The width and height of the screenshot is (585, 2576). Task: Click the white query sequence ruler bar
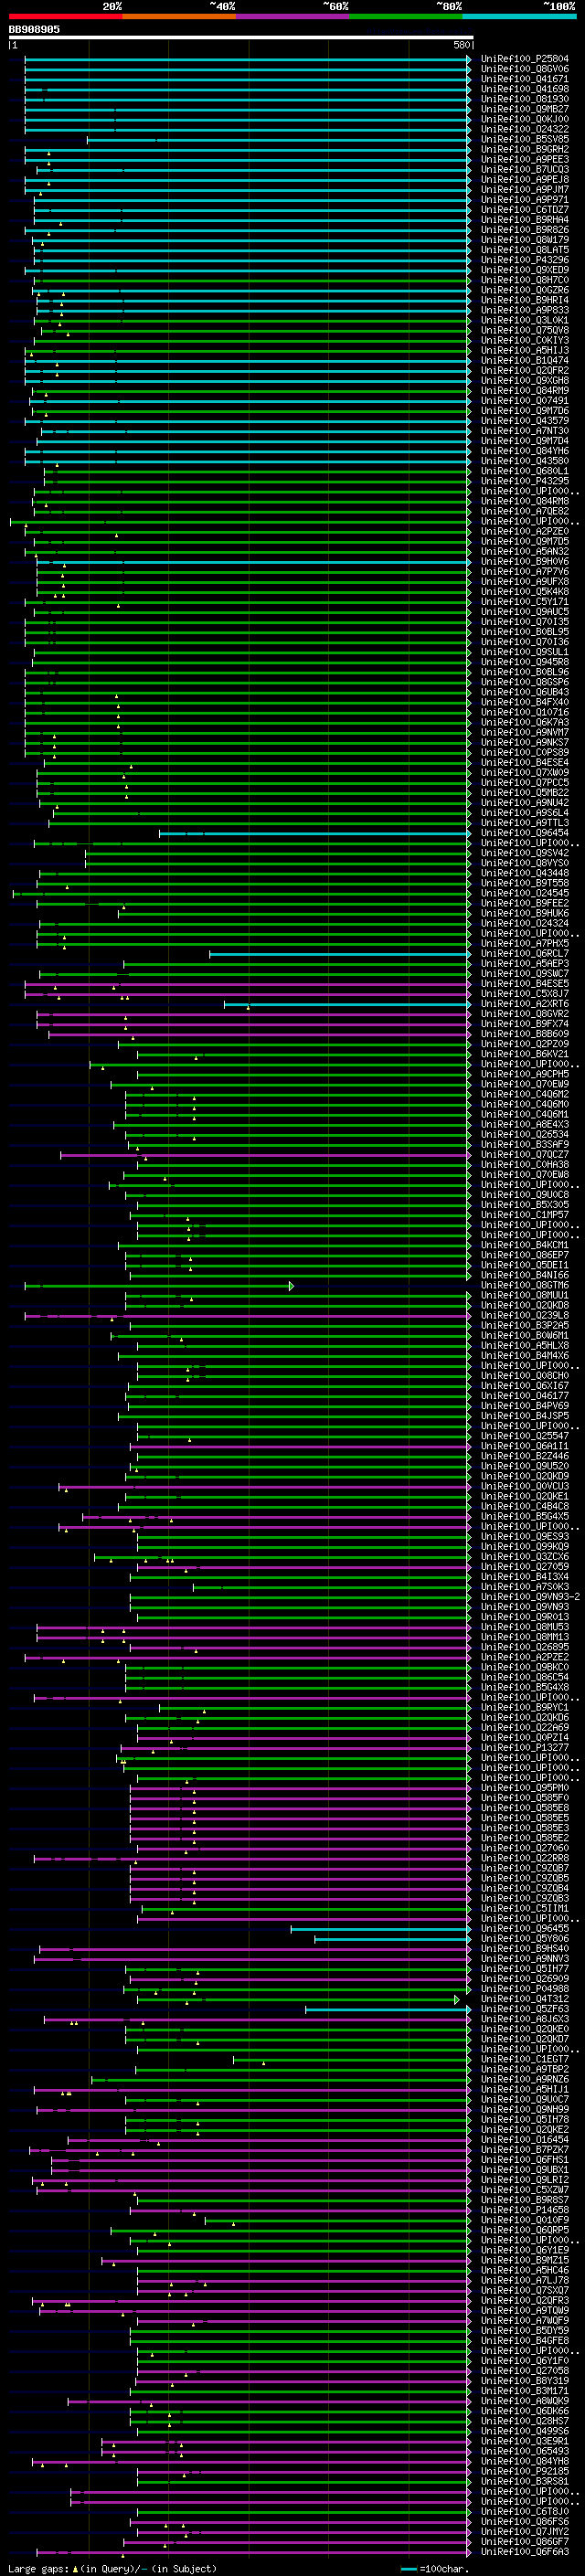240,38
